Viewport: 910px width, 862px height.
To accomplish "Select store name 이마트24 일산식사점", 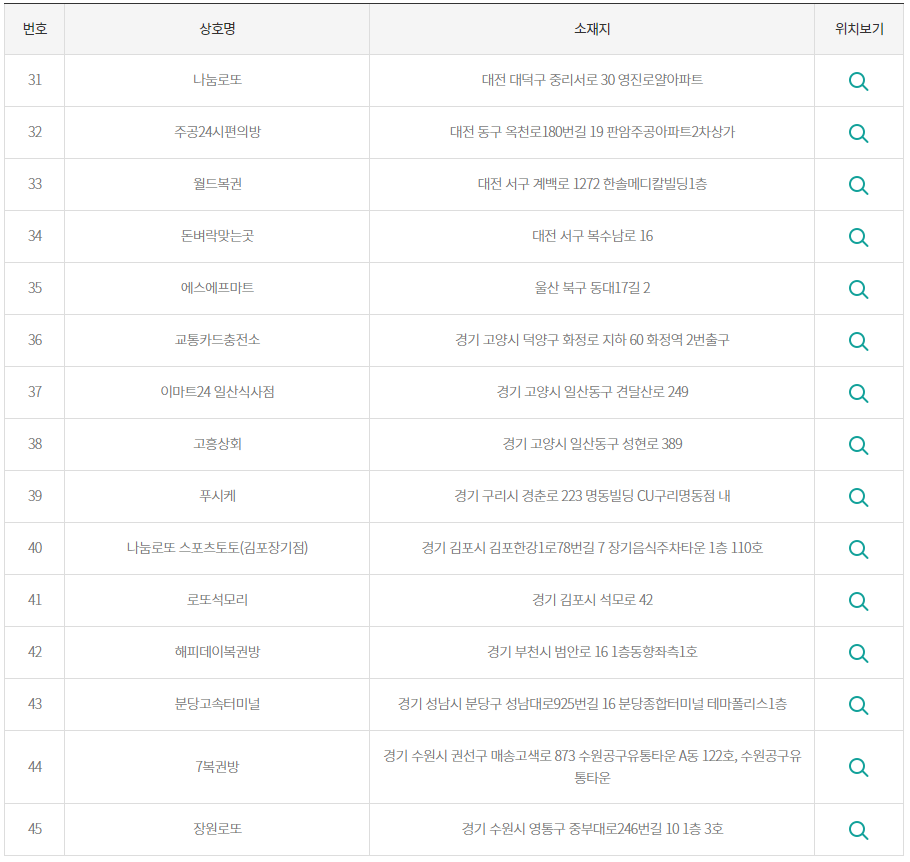I will (217, 392).
